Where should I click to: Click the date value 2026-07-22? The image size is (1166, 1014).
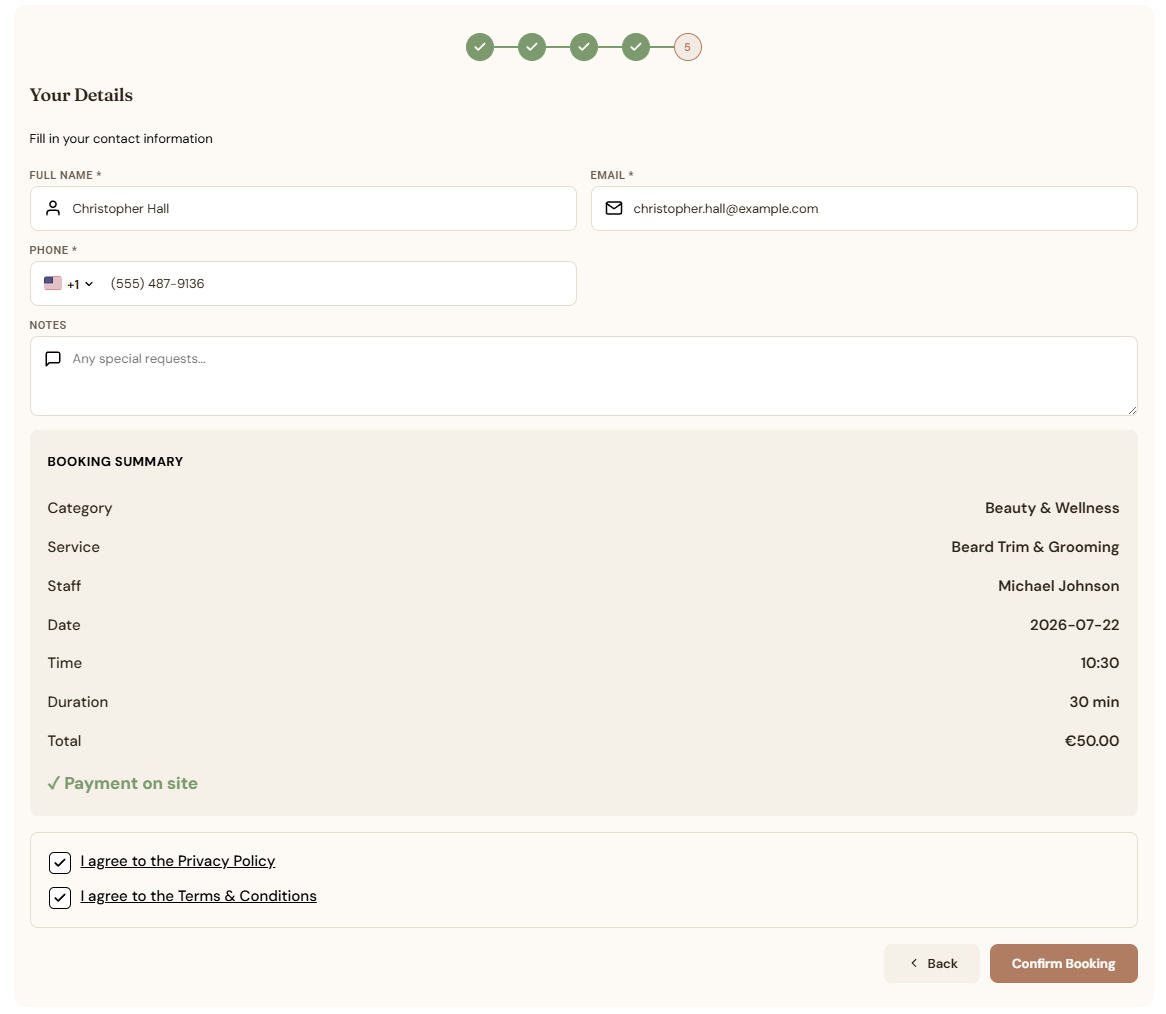tap(1075, 625)
